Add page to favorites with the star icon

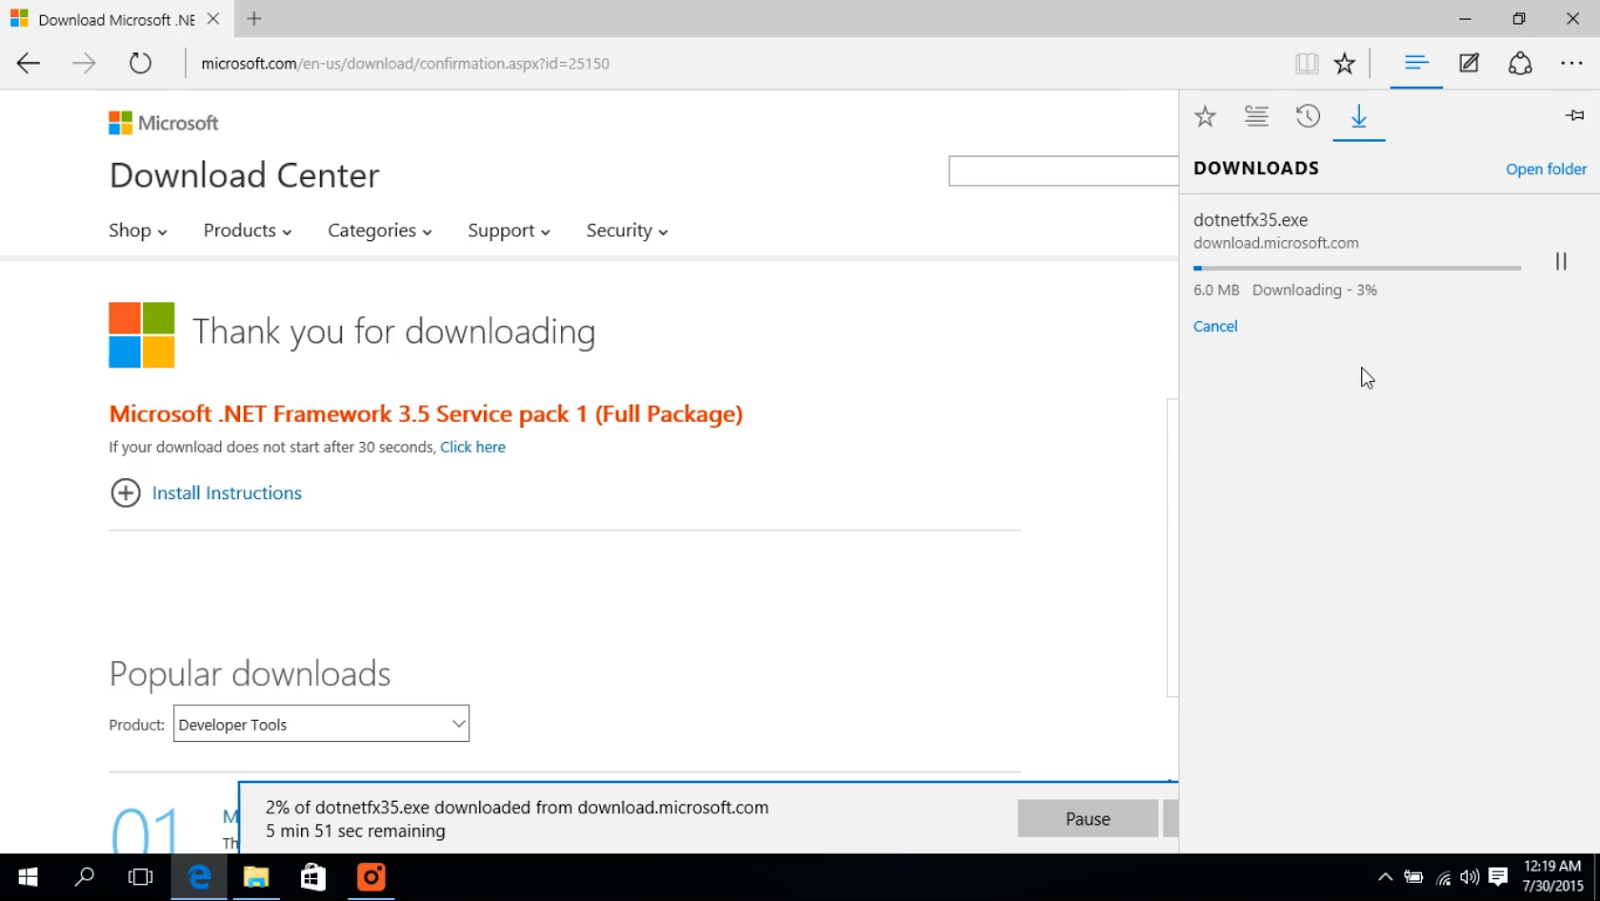pos(1344,63)
